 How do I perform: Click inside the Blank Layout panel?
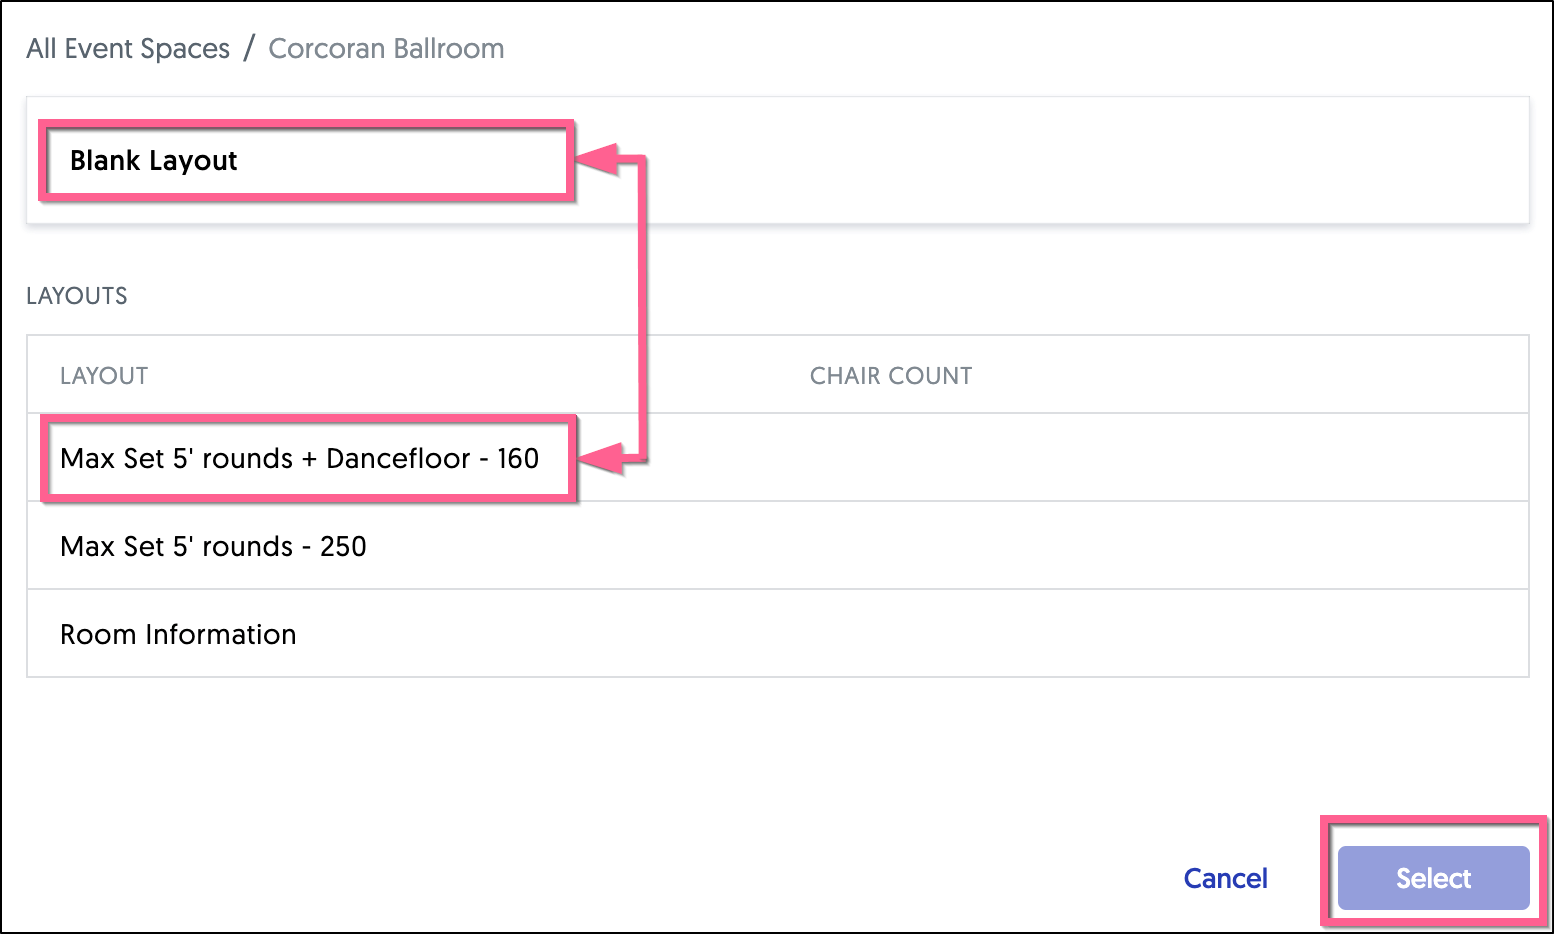(300, 161)
